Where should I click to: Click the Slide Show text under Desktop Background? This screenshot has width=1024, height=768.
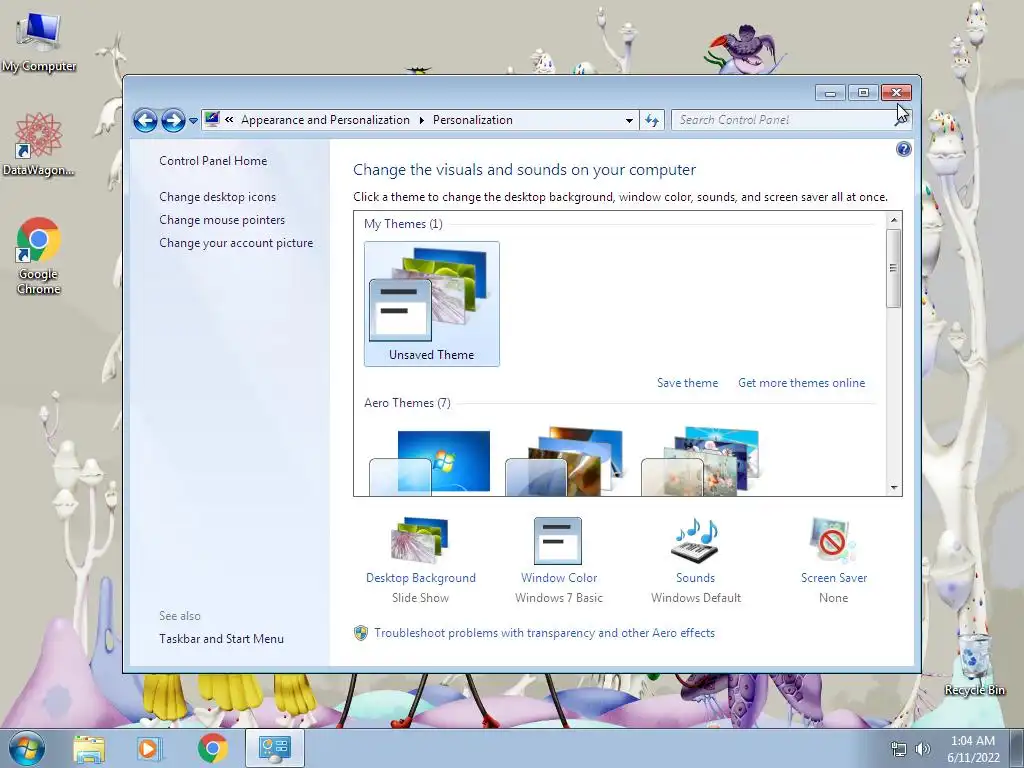[421, 598]
